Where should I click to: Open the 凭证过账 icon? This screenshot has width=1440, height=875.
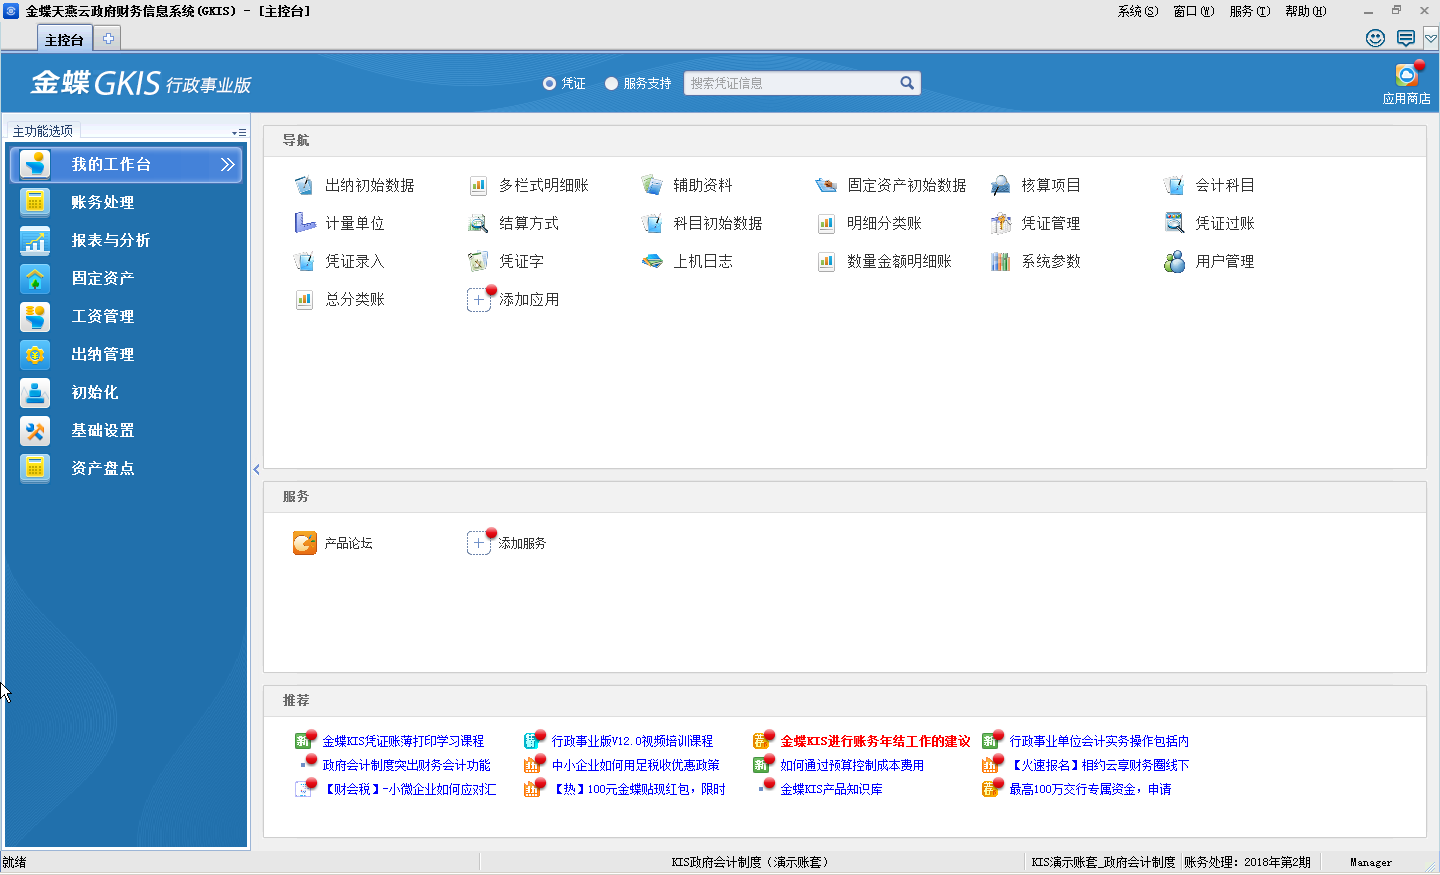pyautogui.click(x=1174, y=223)
